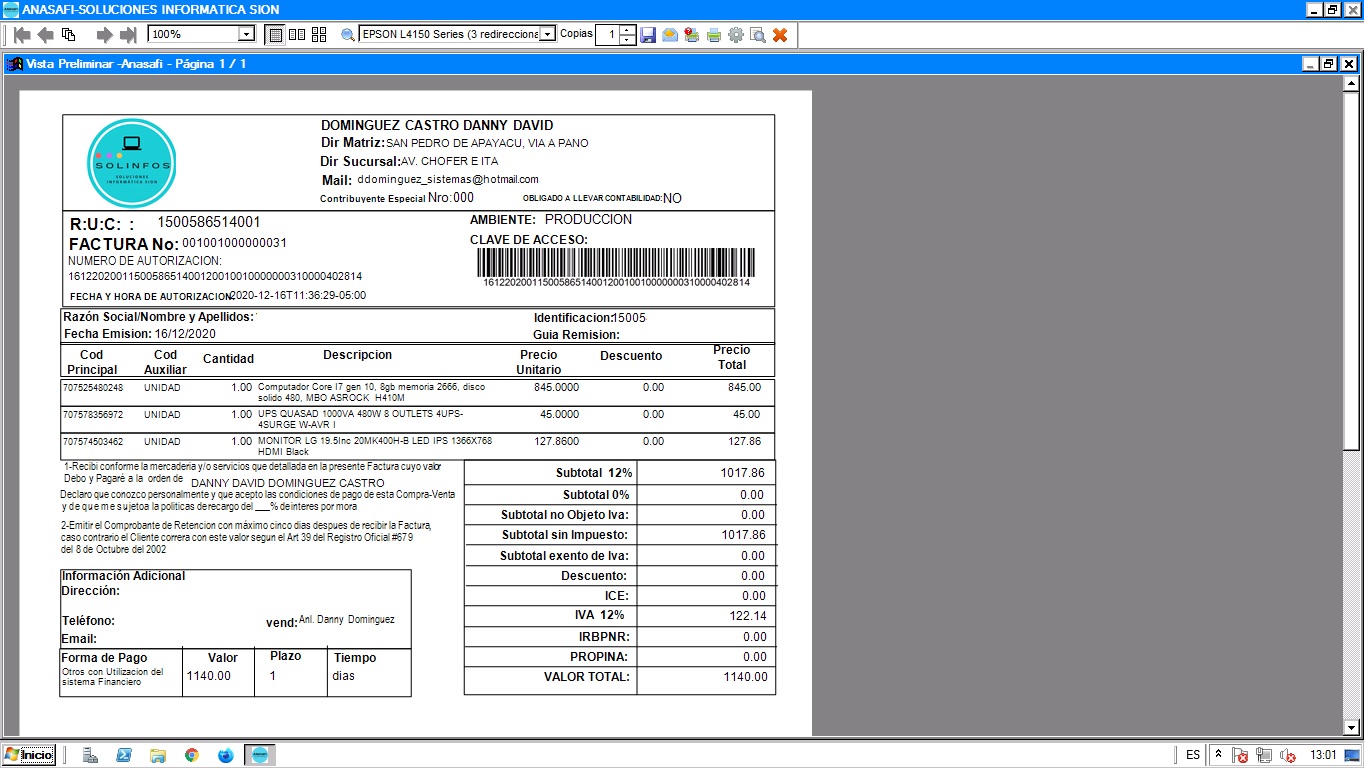The height and width of the screenshot is (768, 1364).
Task: Expand the EPSON L4150 printer dropdown
Action: (547, 35)
